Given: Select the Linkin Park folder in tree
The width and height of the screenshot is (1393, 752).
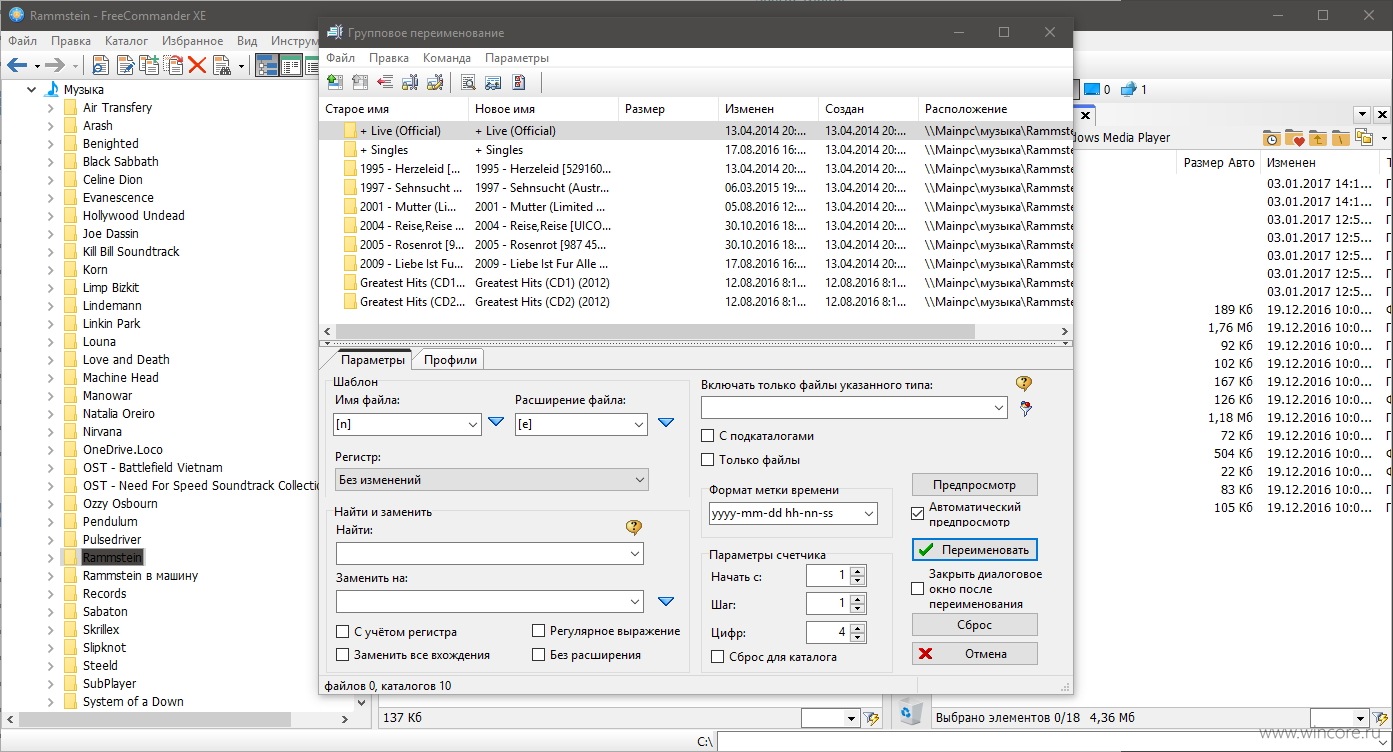Looking at the screenshot, I should [x=112, y=324].
